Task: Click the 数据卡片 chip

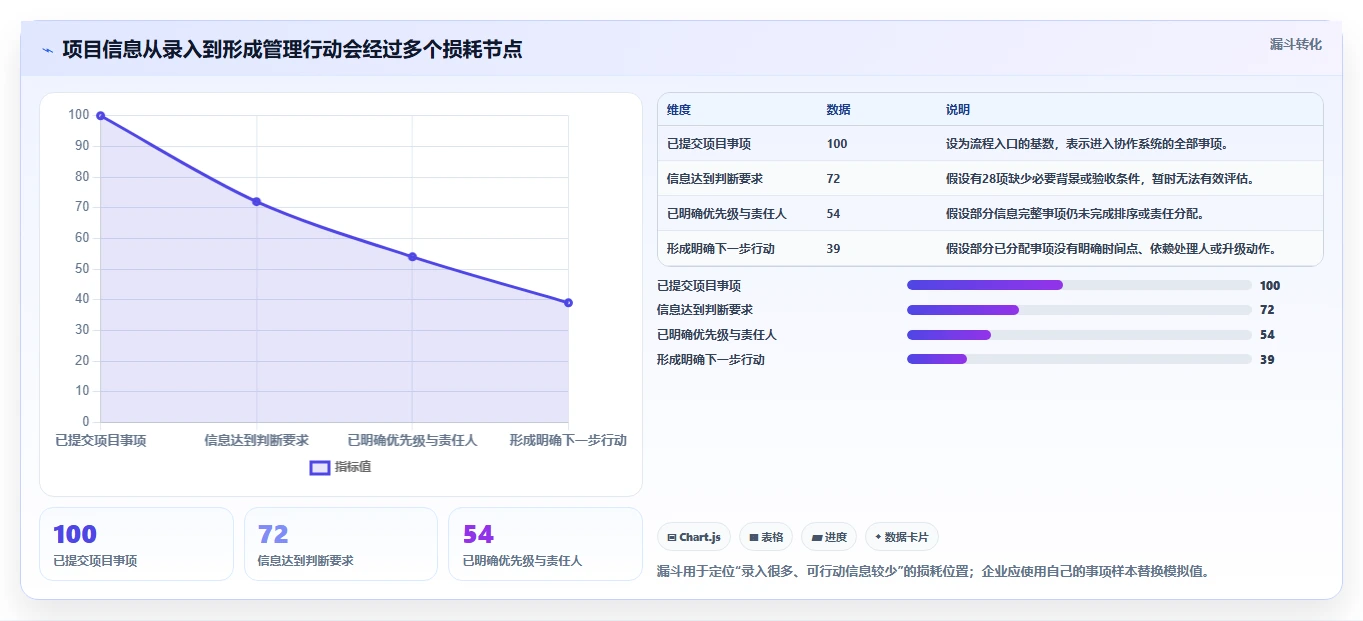Action: 902,537
